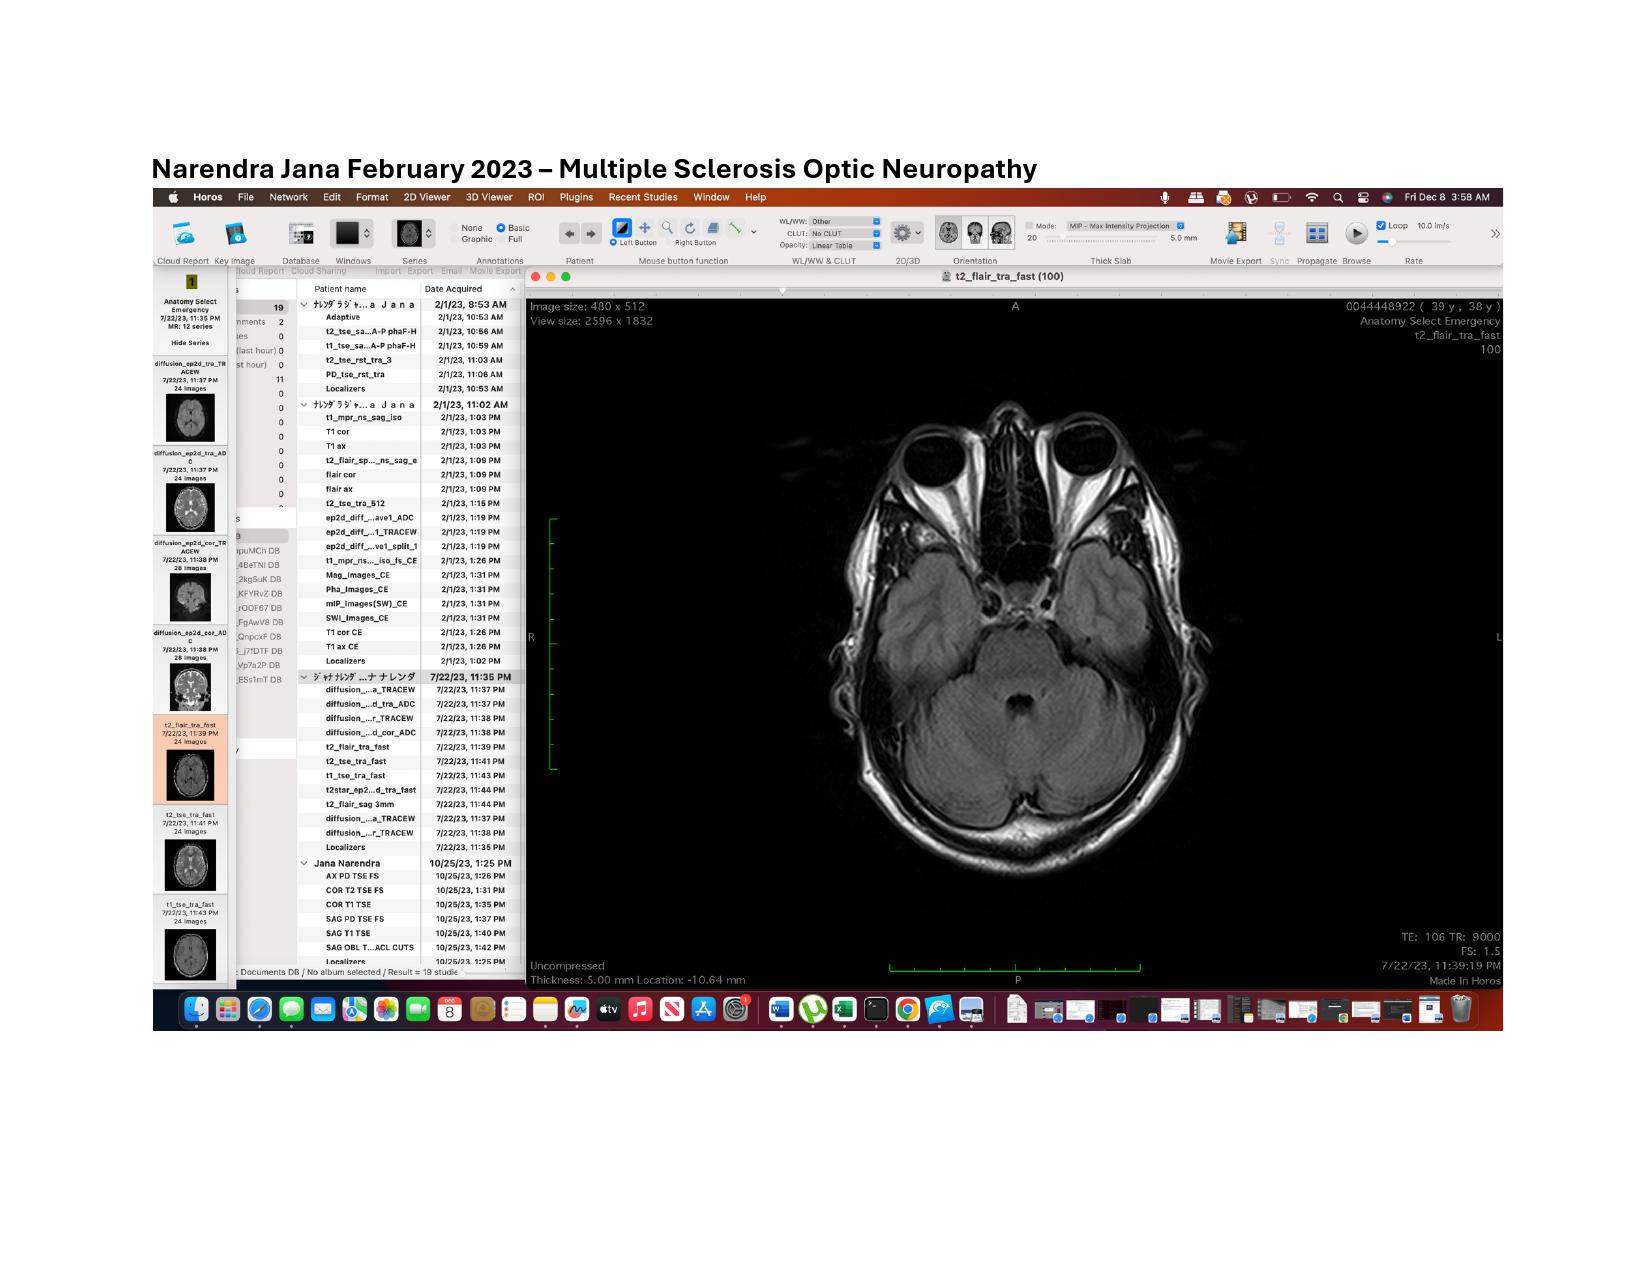Click the Propagate settings icon
The width and height of the screenshot is (1650, 1275).
pyautogui.click(x=1317, y=233)
